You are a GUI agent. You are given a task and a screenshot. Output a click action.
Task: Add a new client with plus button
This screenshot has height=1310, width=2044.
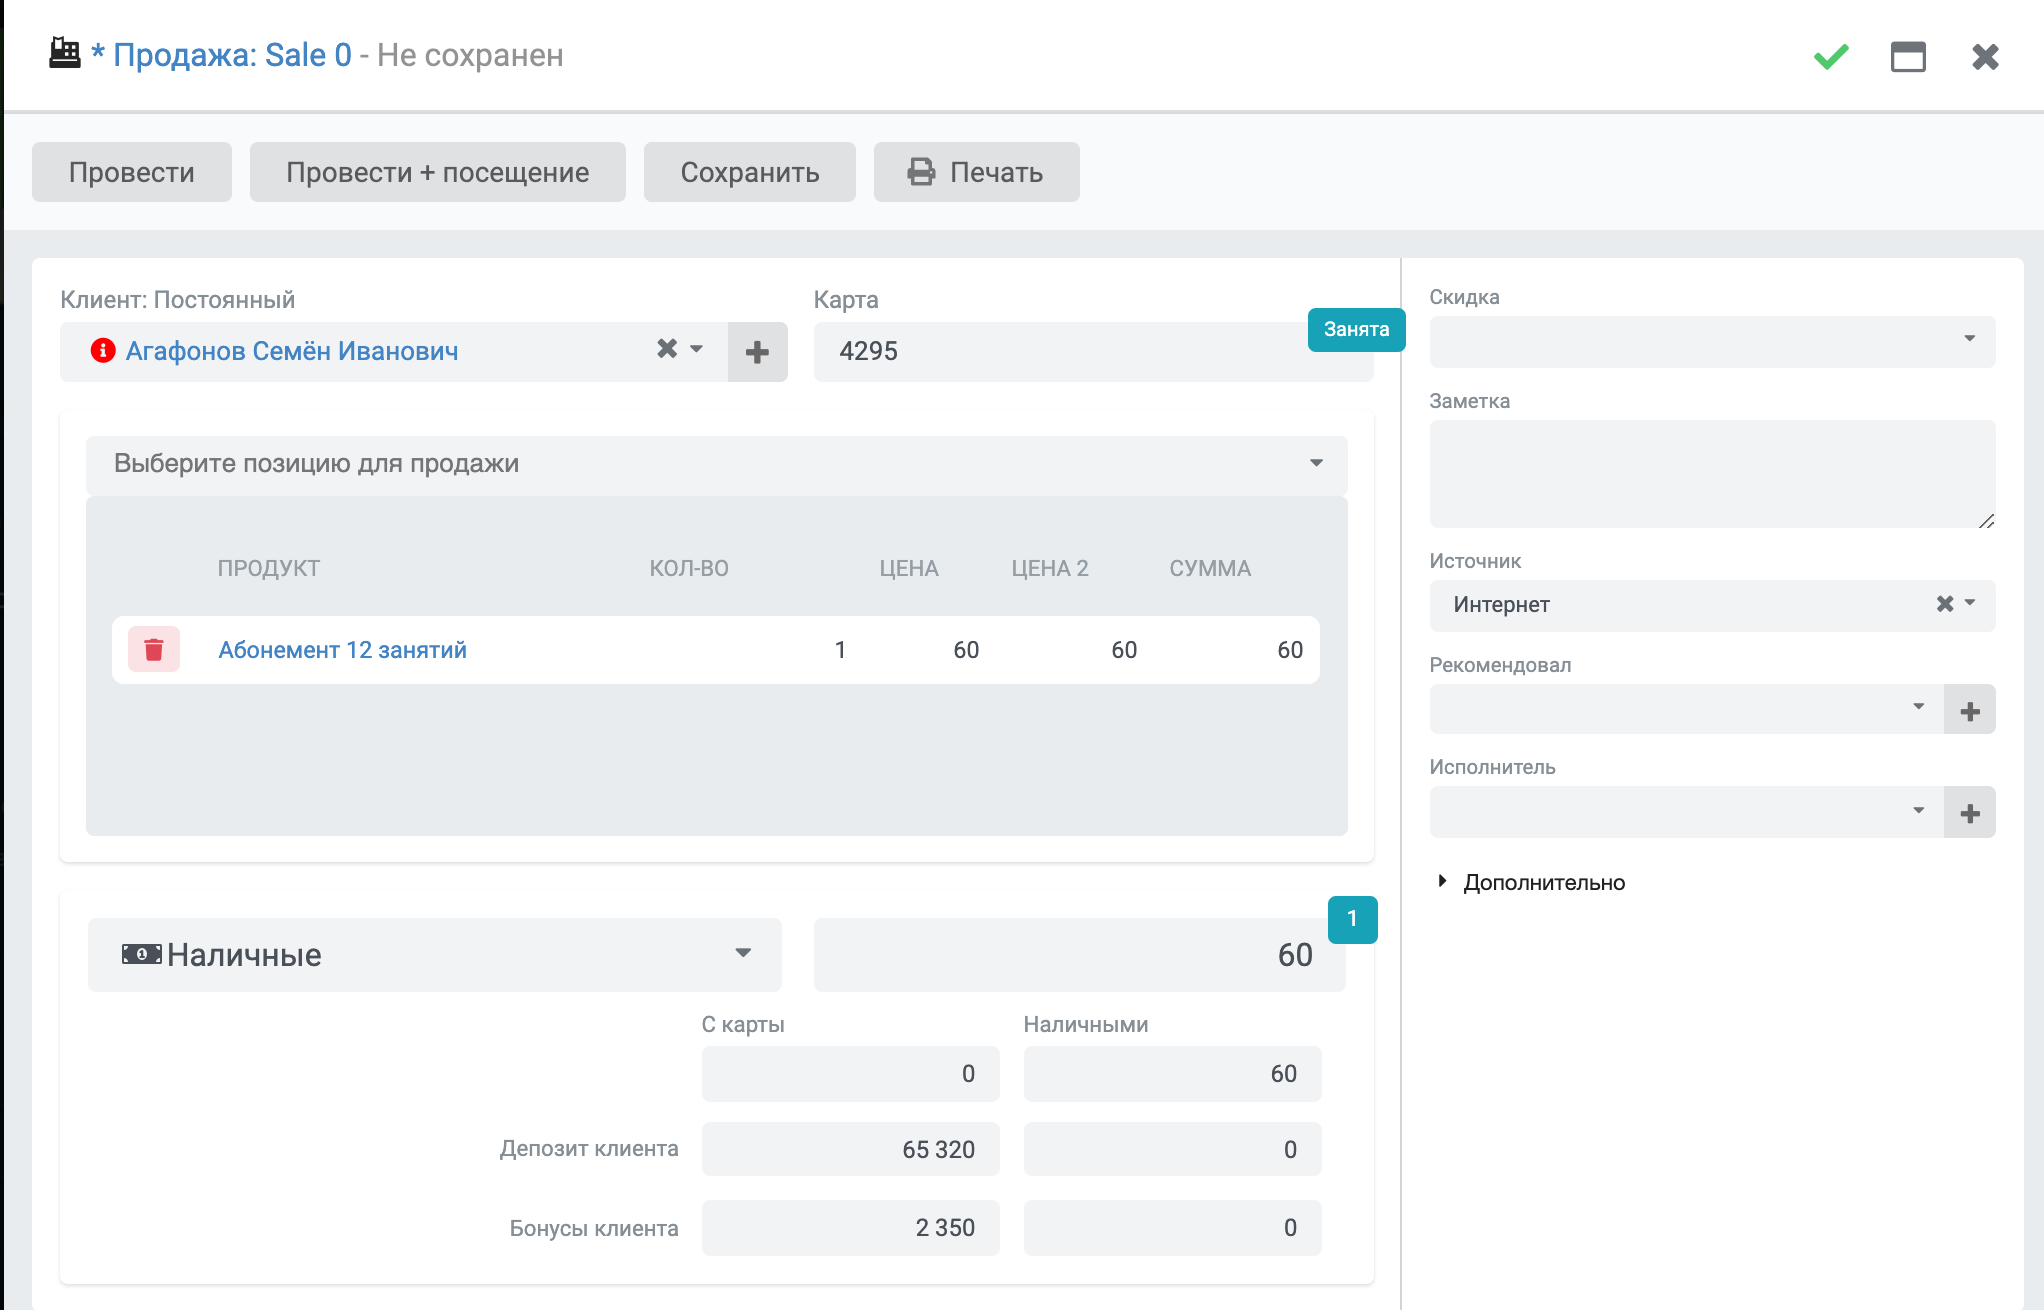pos(757,352)
